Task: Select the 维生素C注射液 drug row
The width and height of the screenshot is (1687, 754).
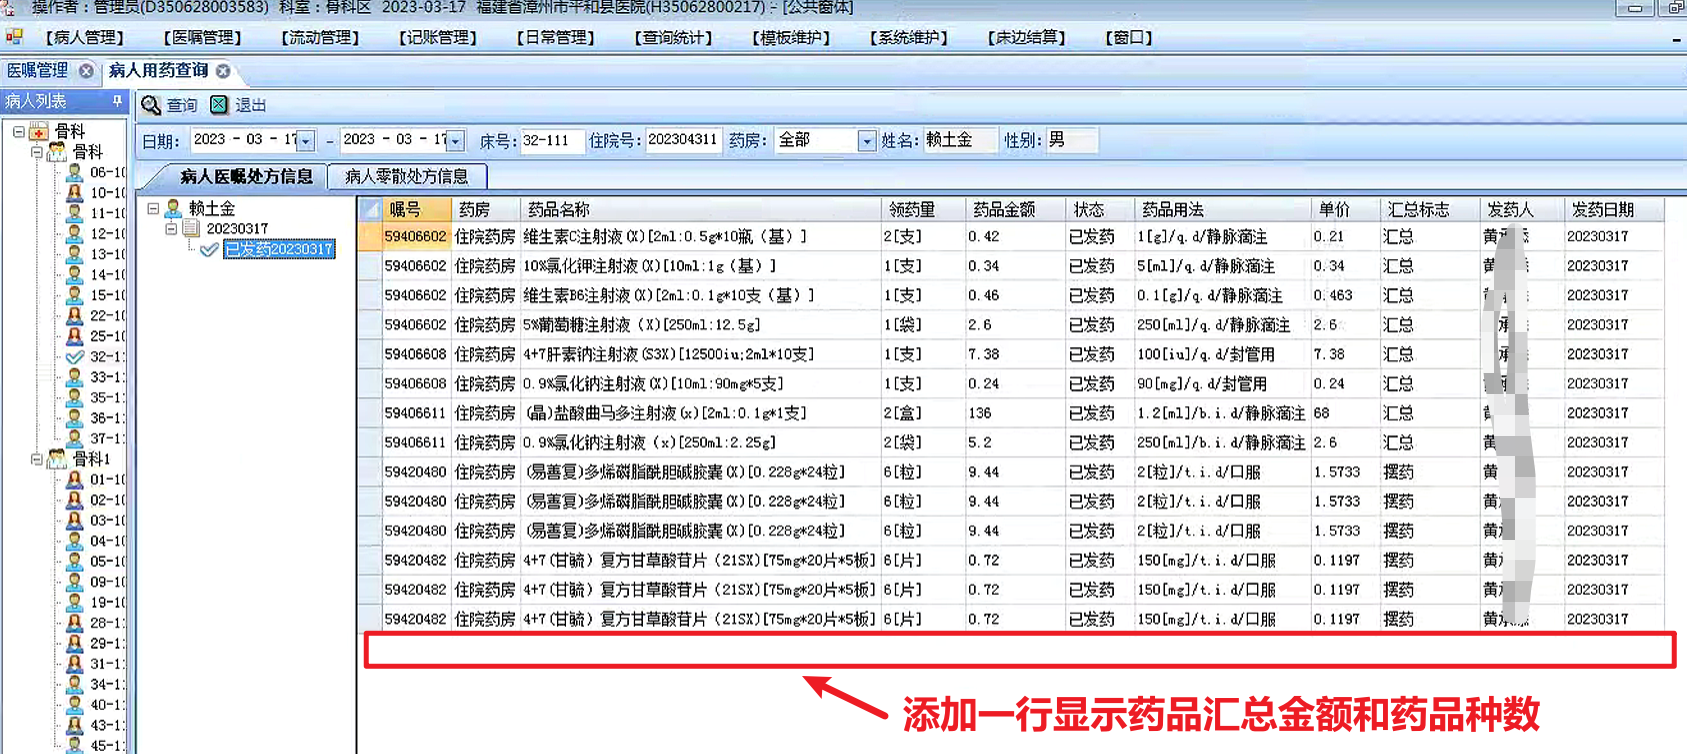Action: 1011,237
